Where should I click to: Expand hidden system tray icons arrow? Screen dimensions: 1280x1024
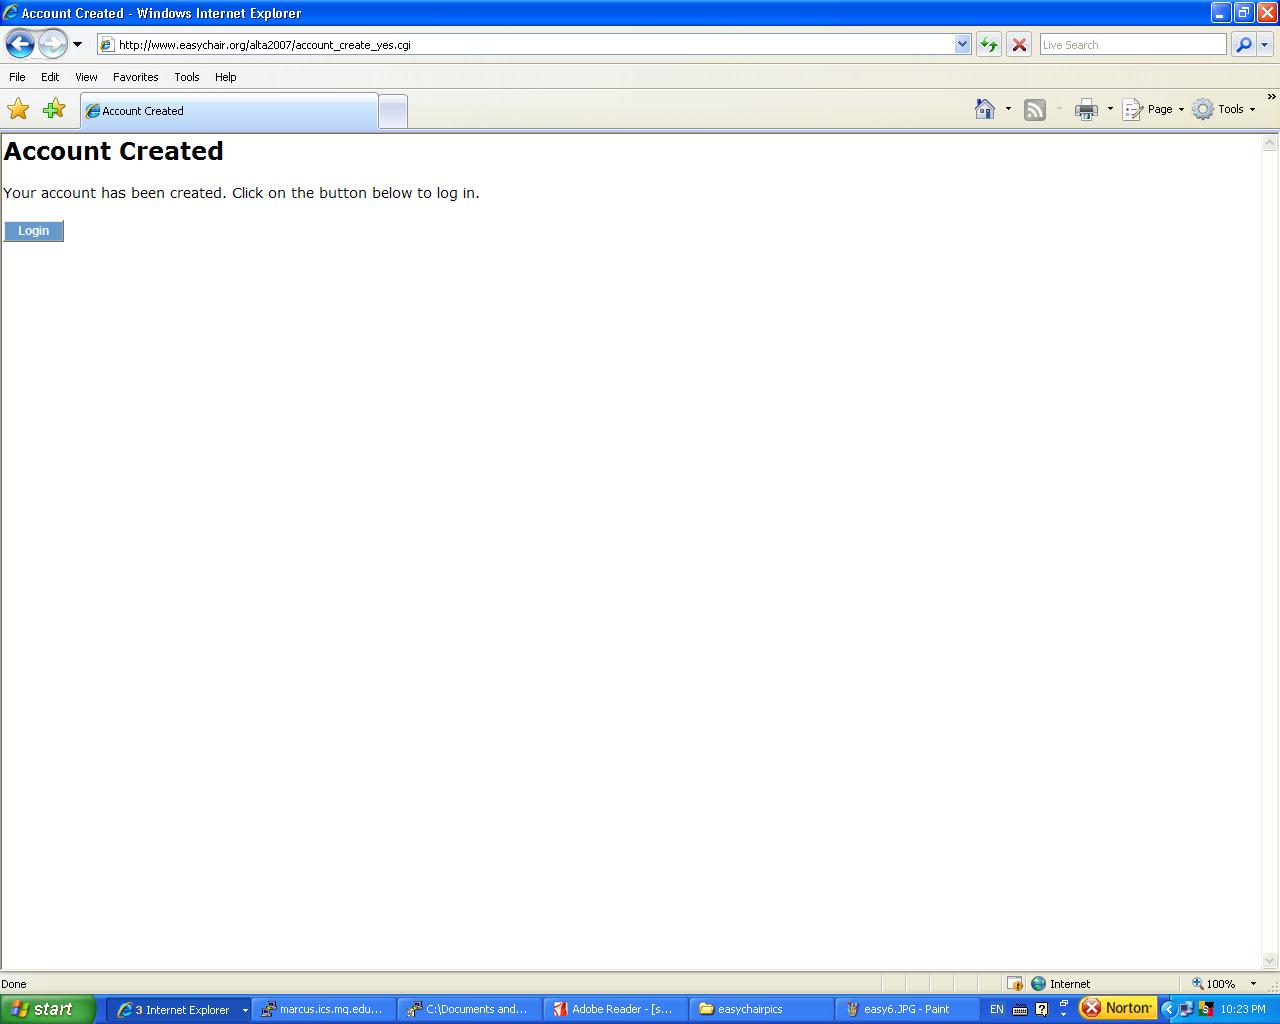click(x=1167, y=1009)
